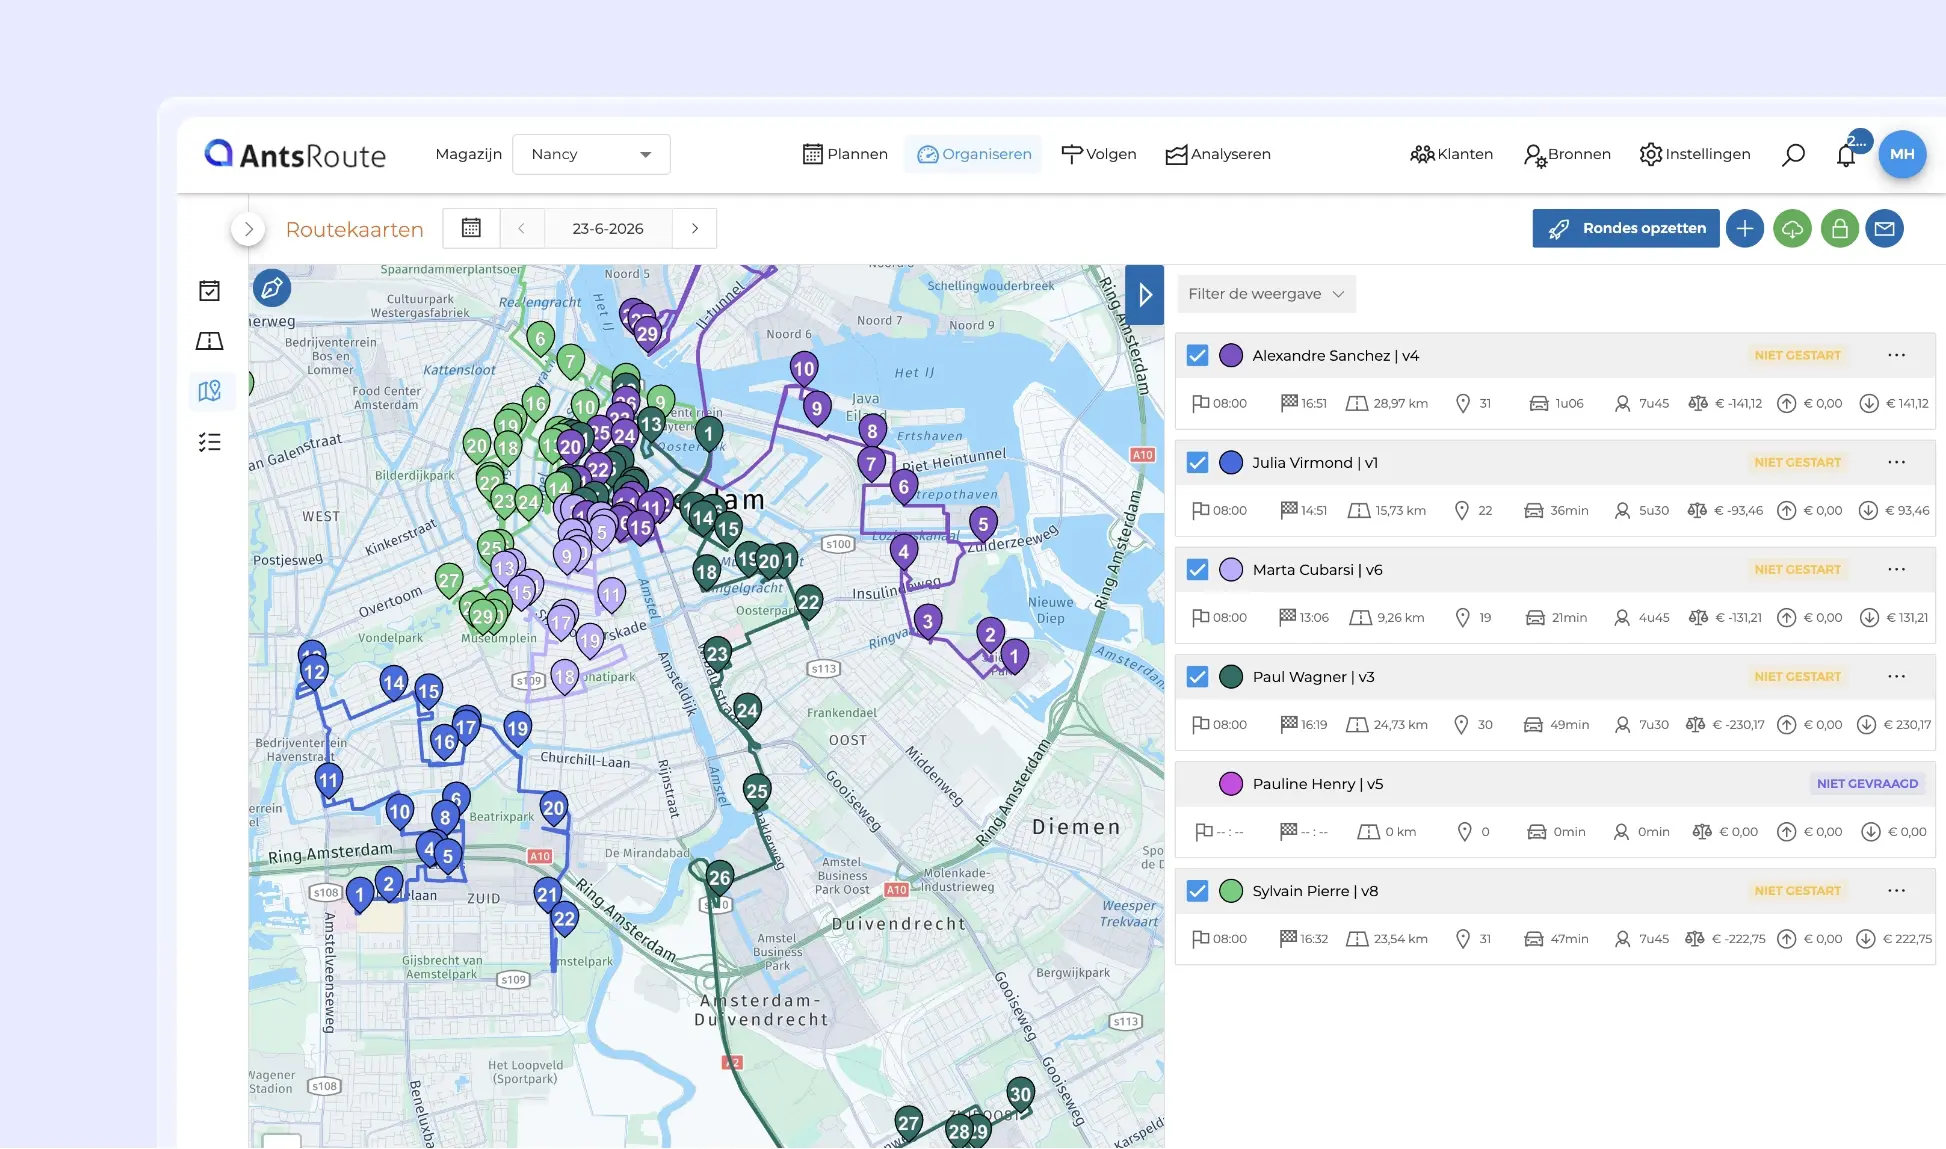Click dark green marker 25 on map
The width and height of the screenshot is (1946, 1149).
(757, 791)
